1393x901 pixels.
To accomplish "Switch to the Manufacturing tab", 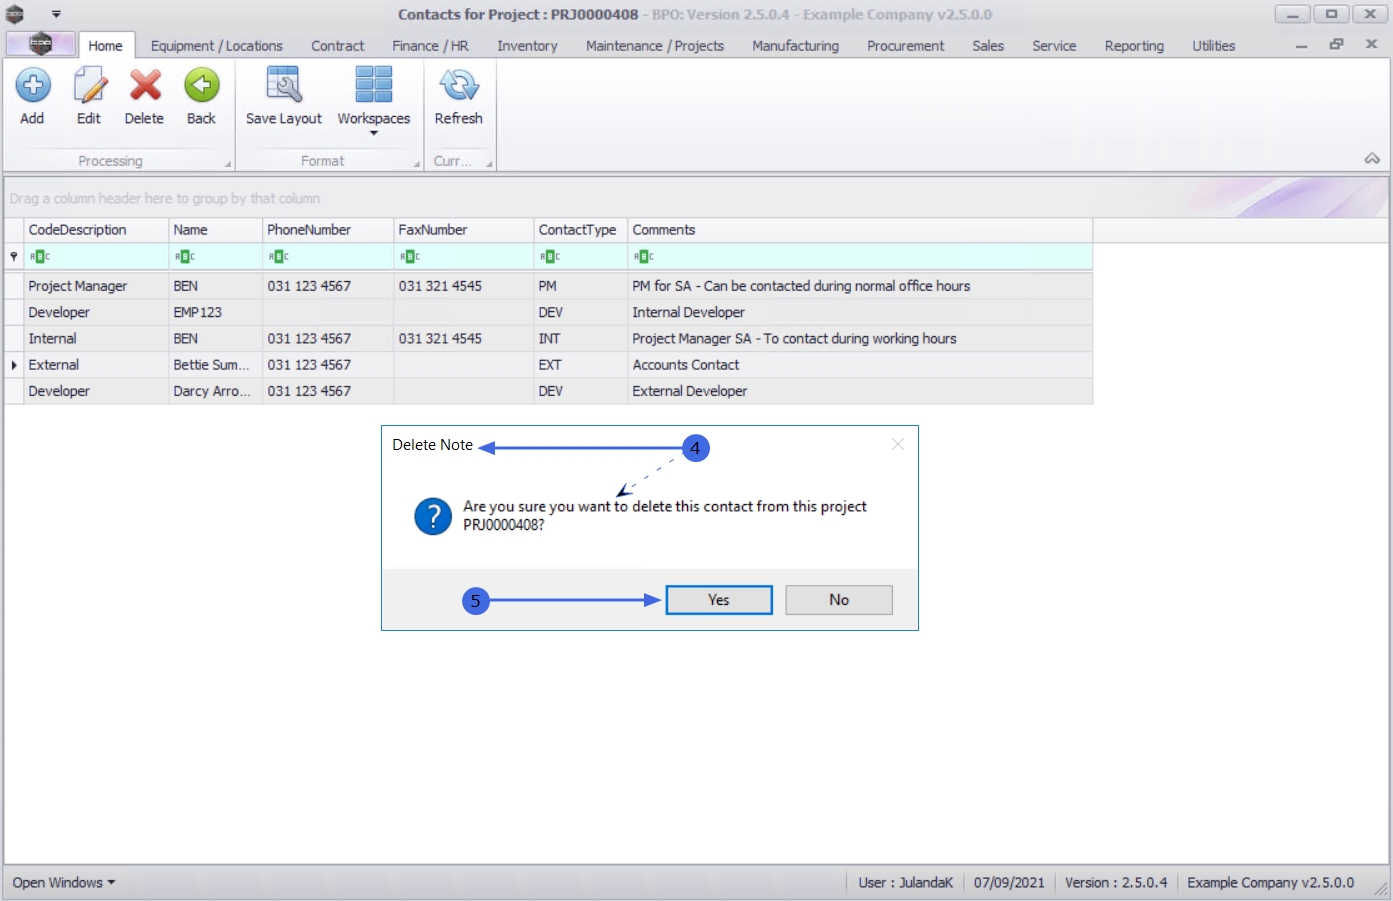I will [795, 46].
